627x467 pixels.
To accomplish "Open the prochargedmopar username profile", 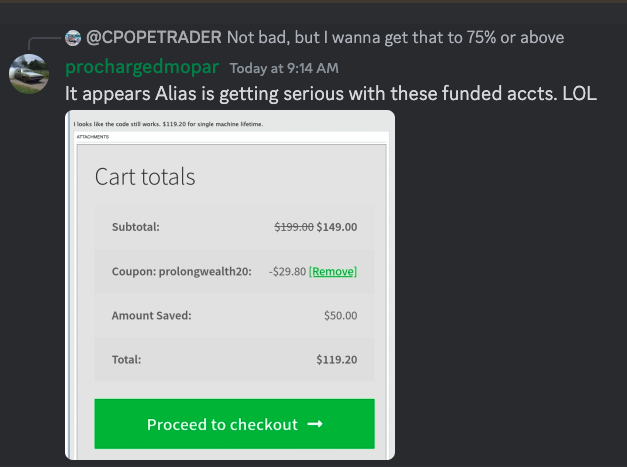I will [x=143, y=68].
